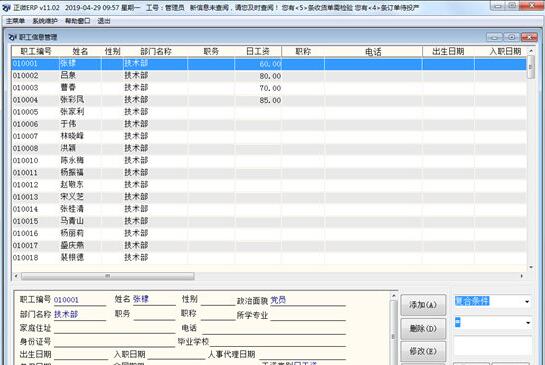Minimize the 职工信息管理 inner window
Screen dimensions: 545x365
coord(495,37)
